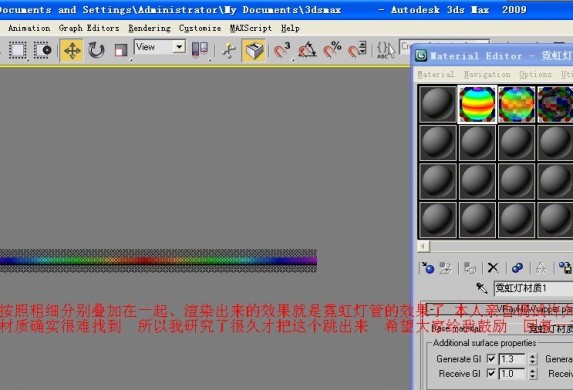Screen dimensions: 573x390
Task: Click the rectangular selection region icon
Action: point(17,50)
